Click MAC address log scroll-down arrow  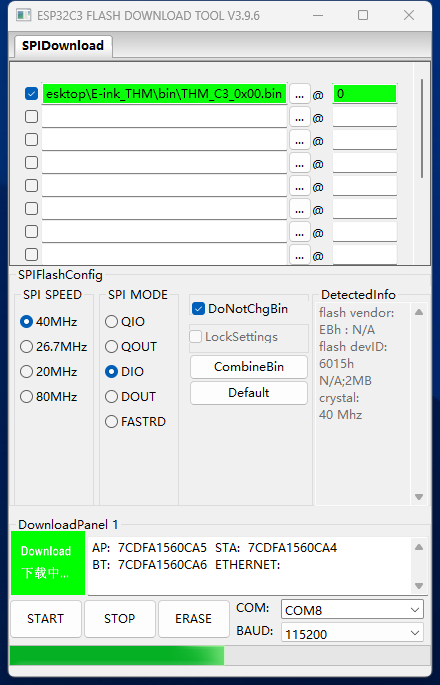419,586
